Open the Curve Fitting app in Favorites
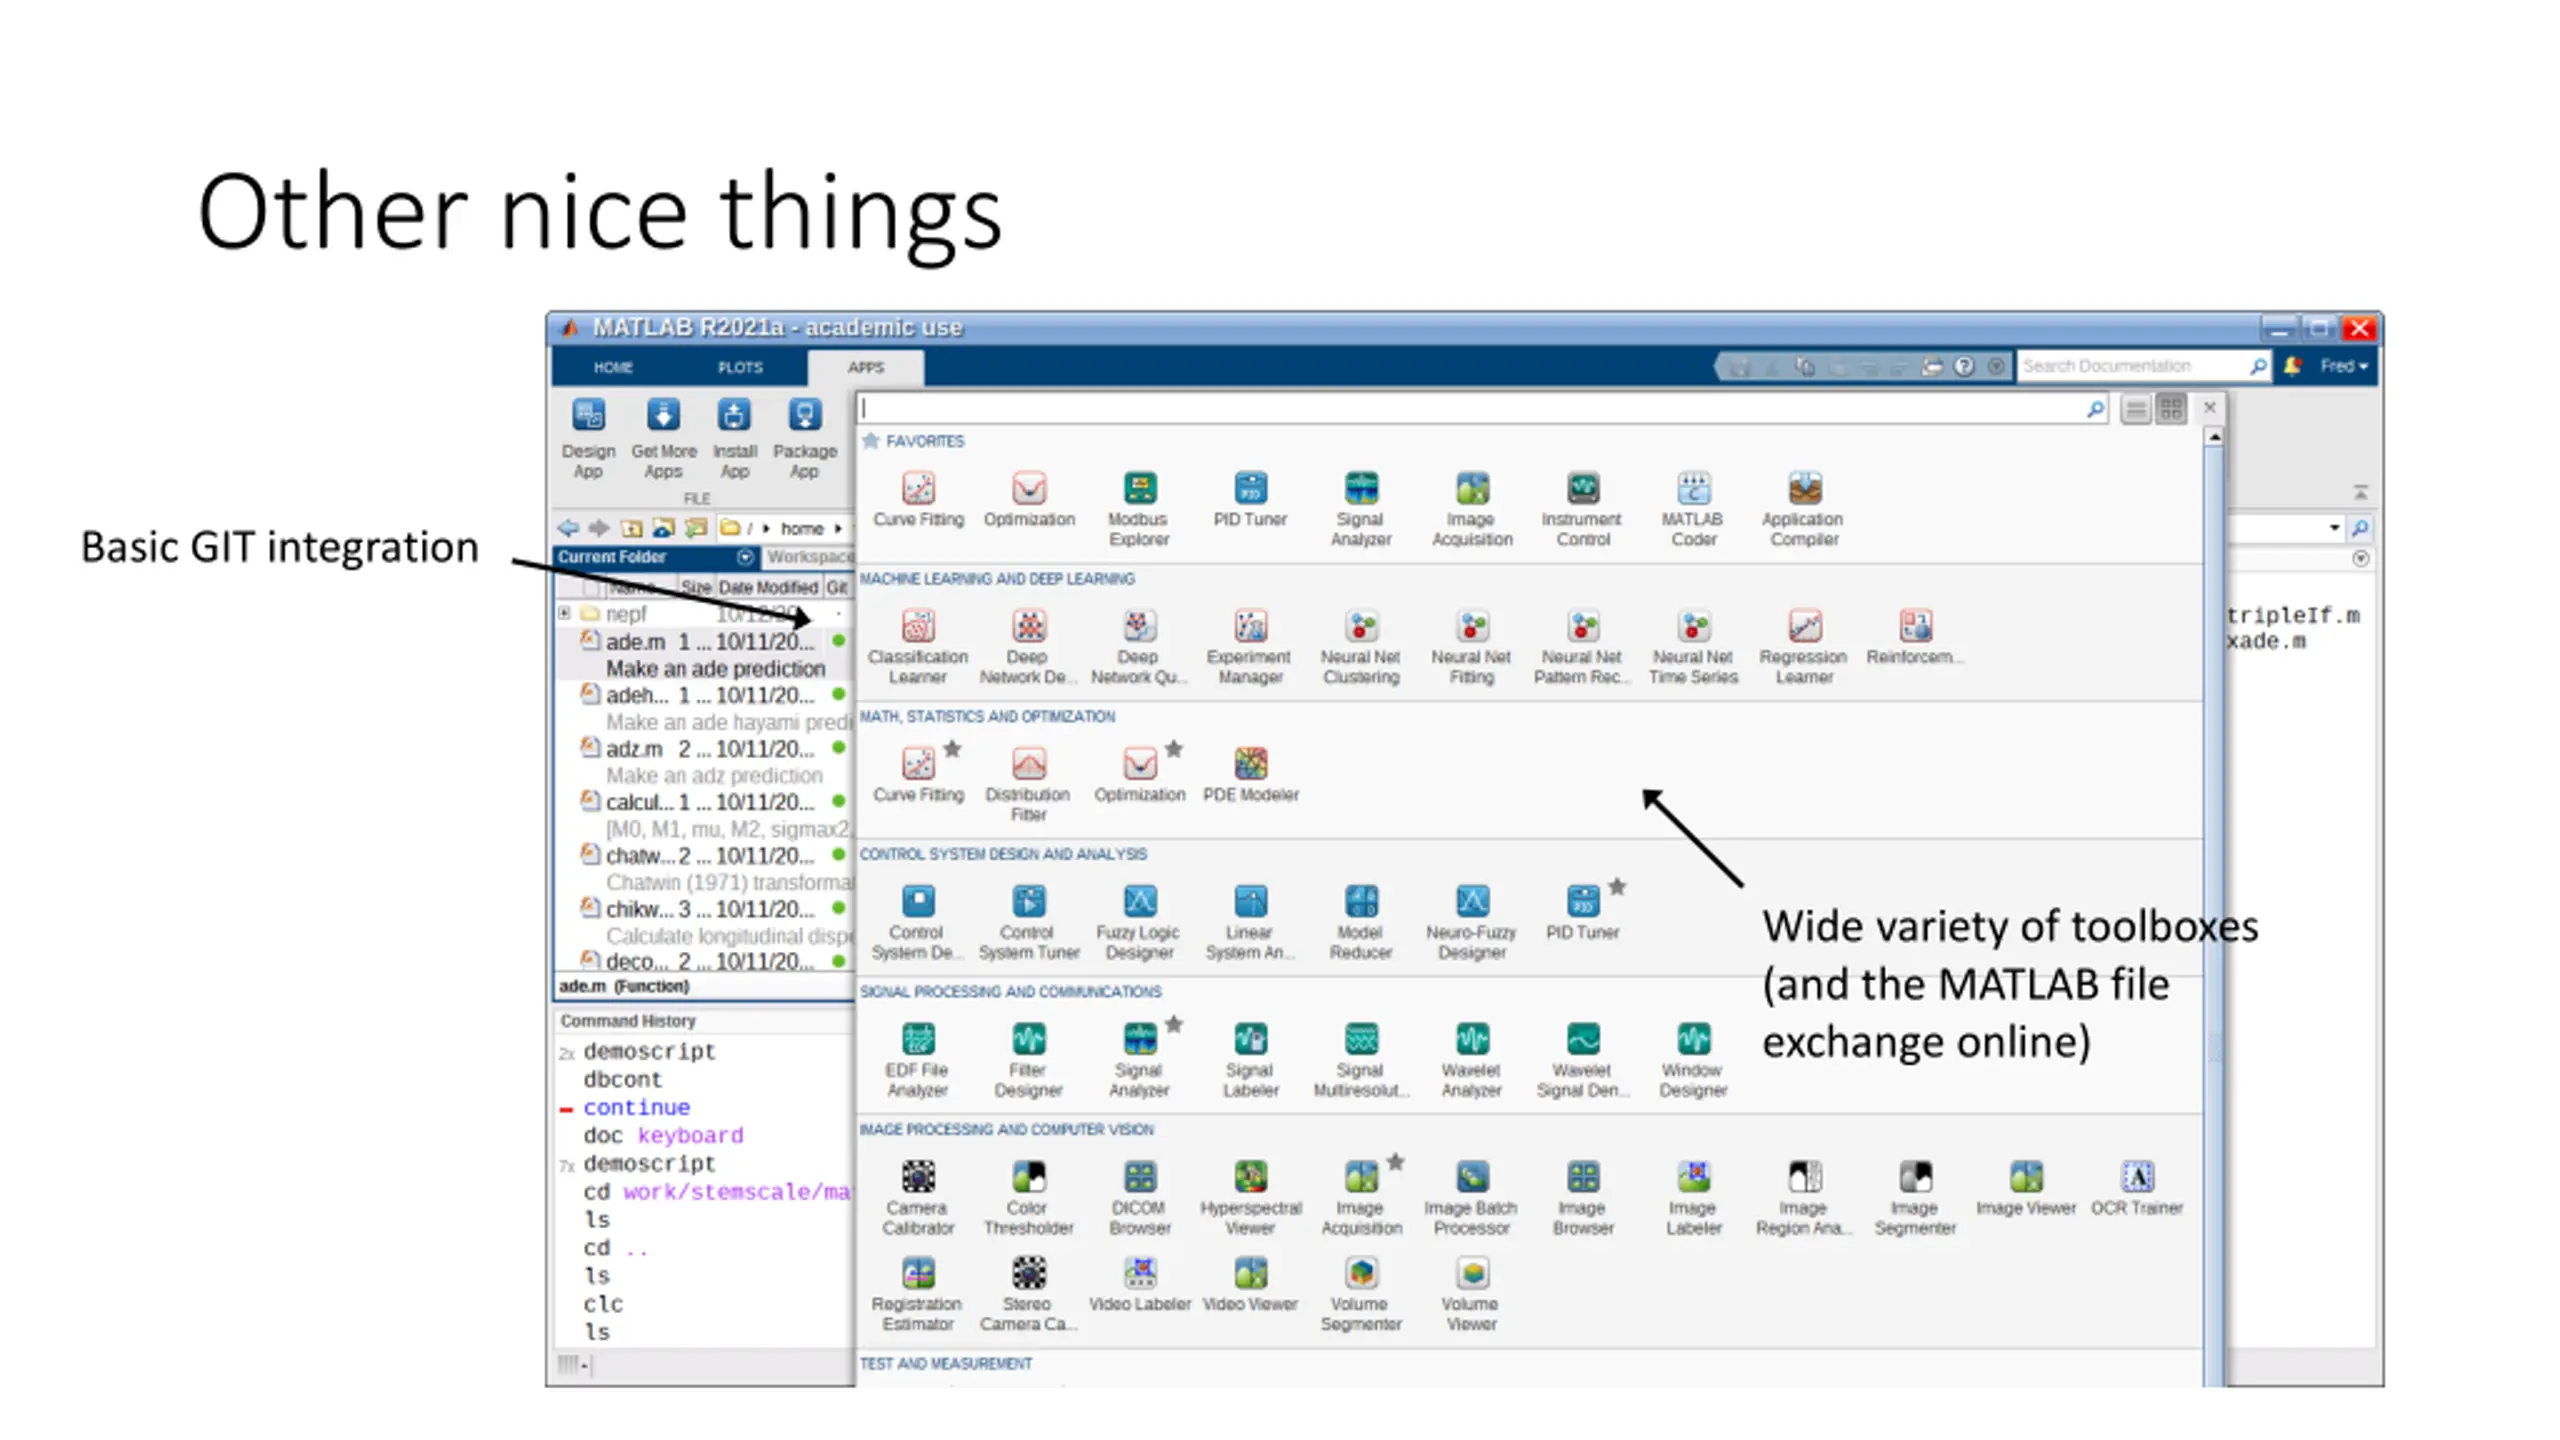 (x=918, y=489)
